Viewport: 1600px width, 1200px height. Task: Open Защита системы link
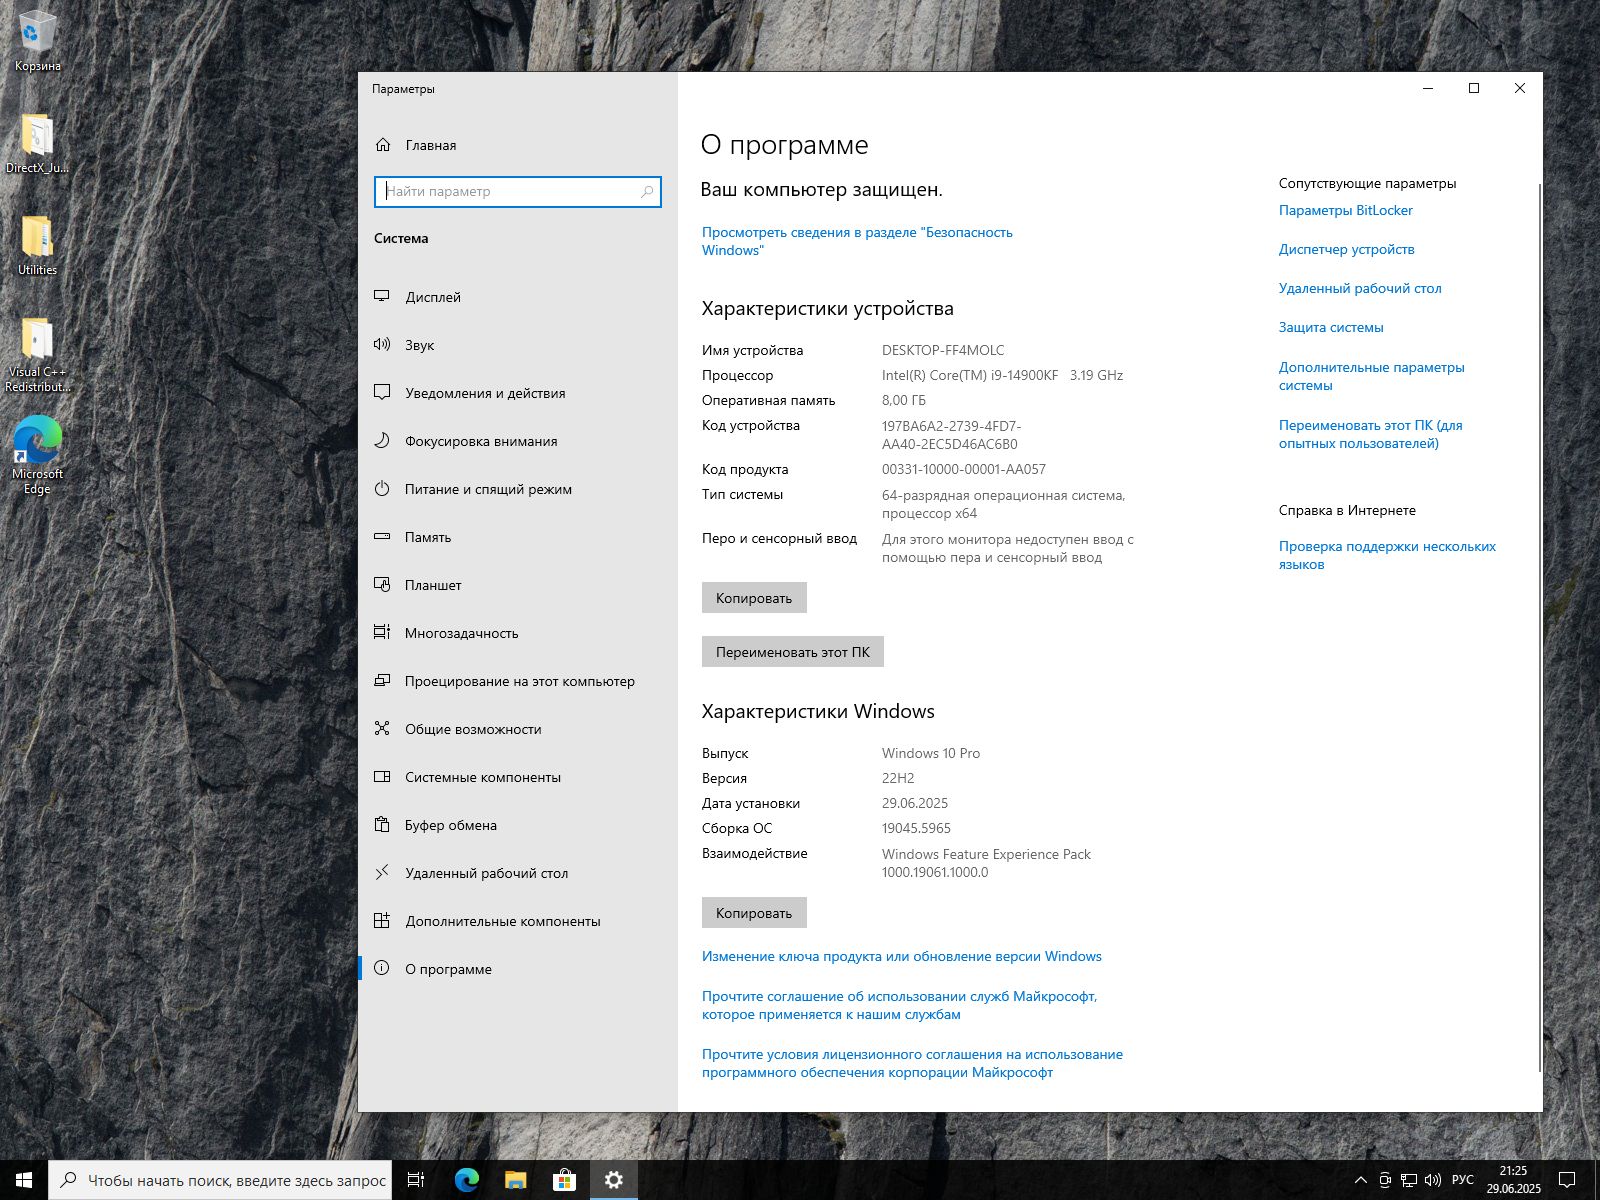pos(1331,327)
